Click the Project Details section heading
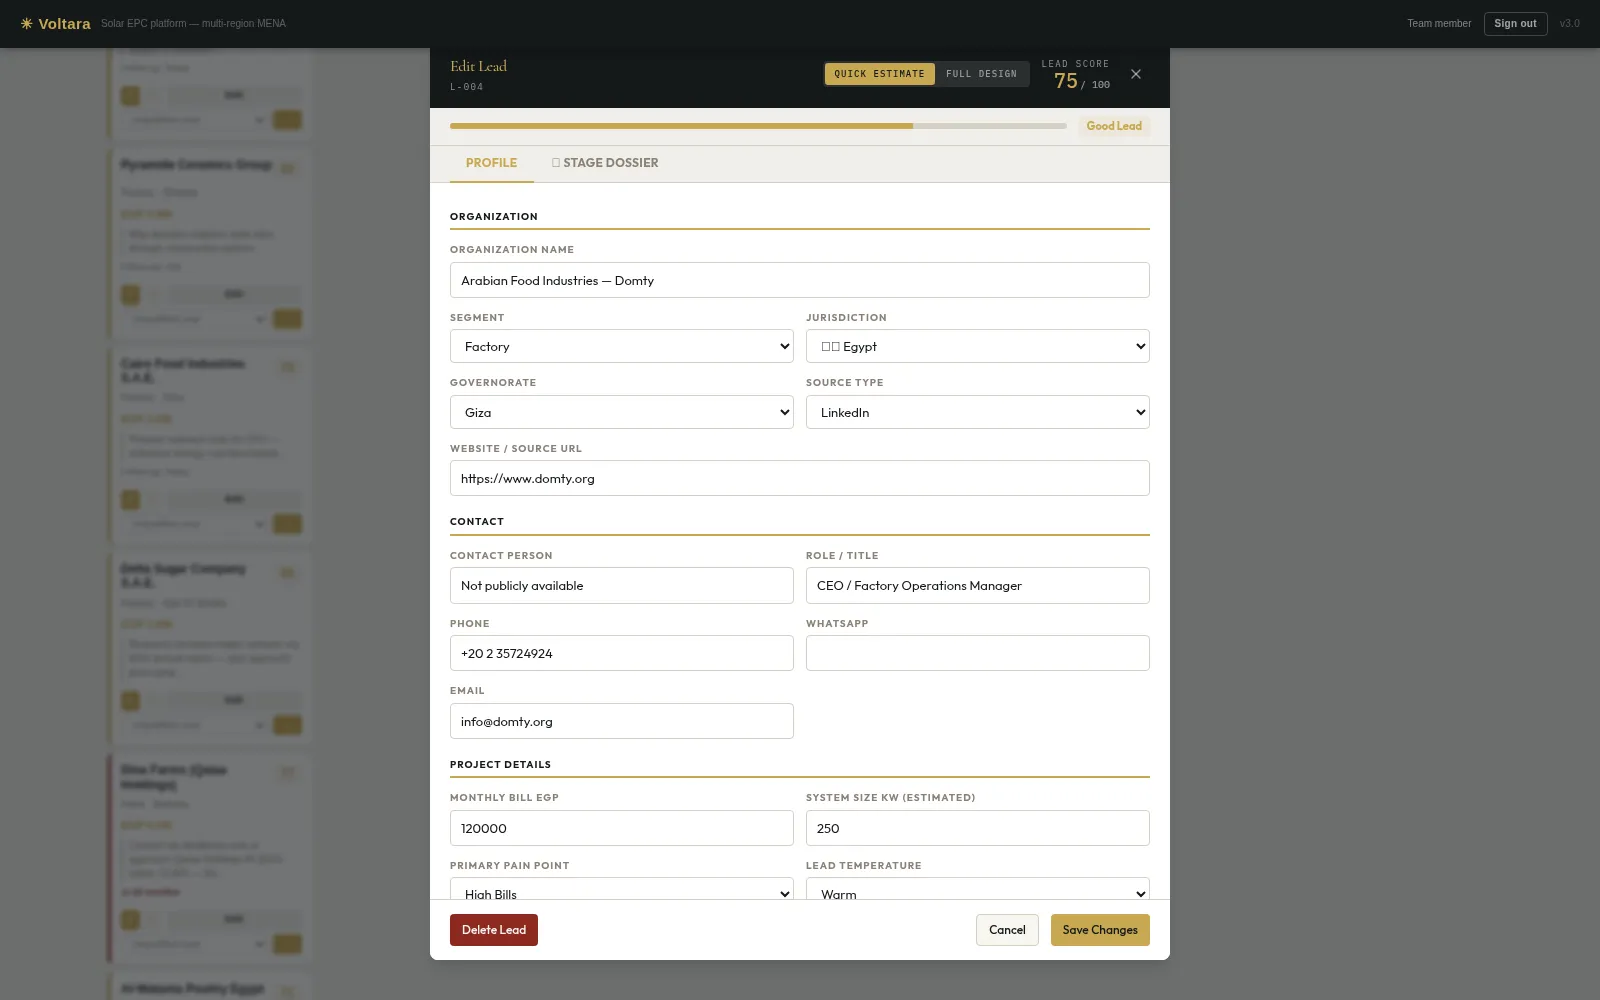Screen dimensions: 1600x1000 pos(500,765)
